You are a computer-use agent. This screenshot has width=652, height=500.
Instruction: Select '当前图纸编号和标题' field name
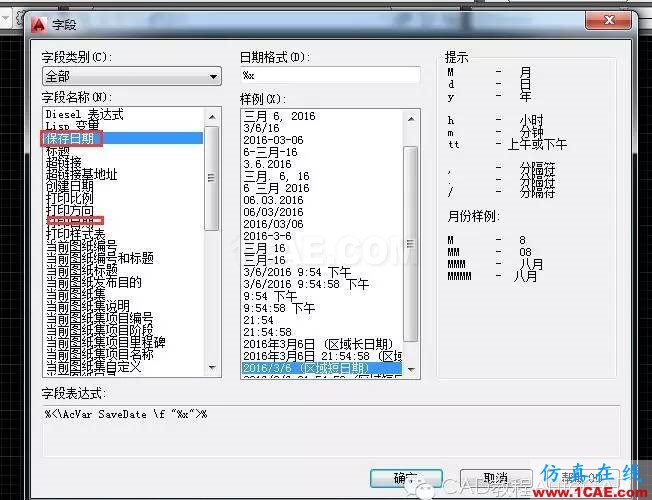(x=99, y=258)
